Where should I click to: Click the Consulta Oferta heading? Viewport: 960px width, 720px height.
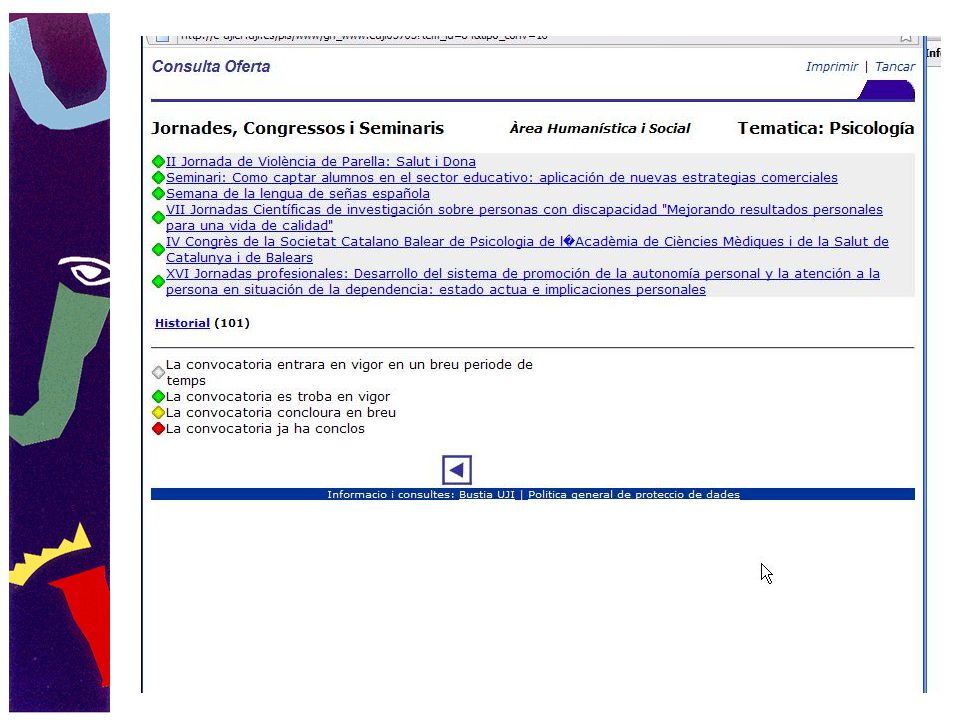(211, 67)
